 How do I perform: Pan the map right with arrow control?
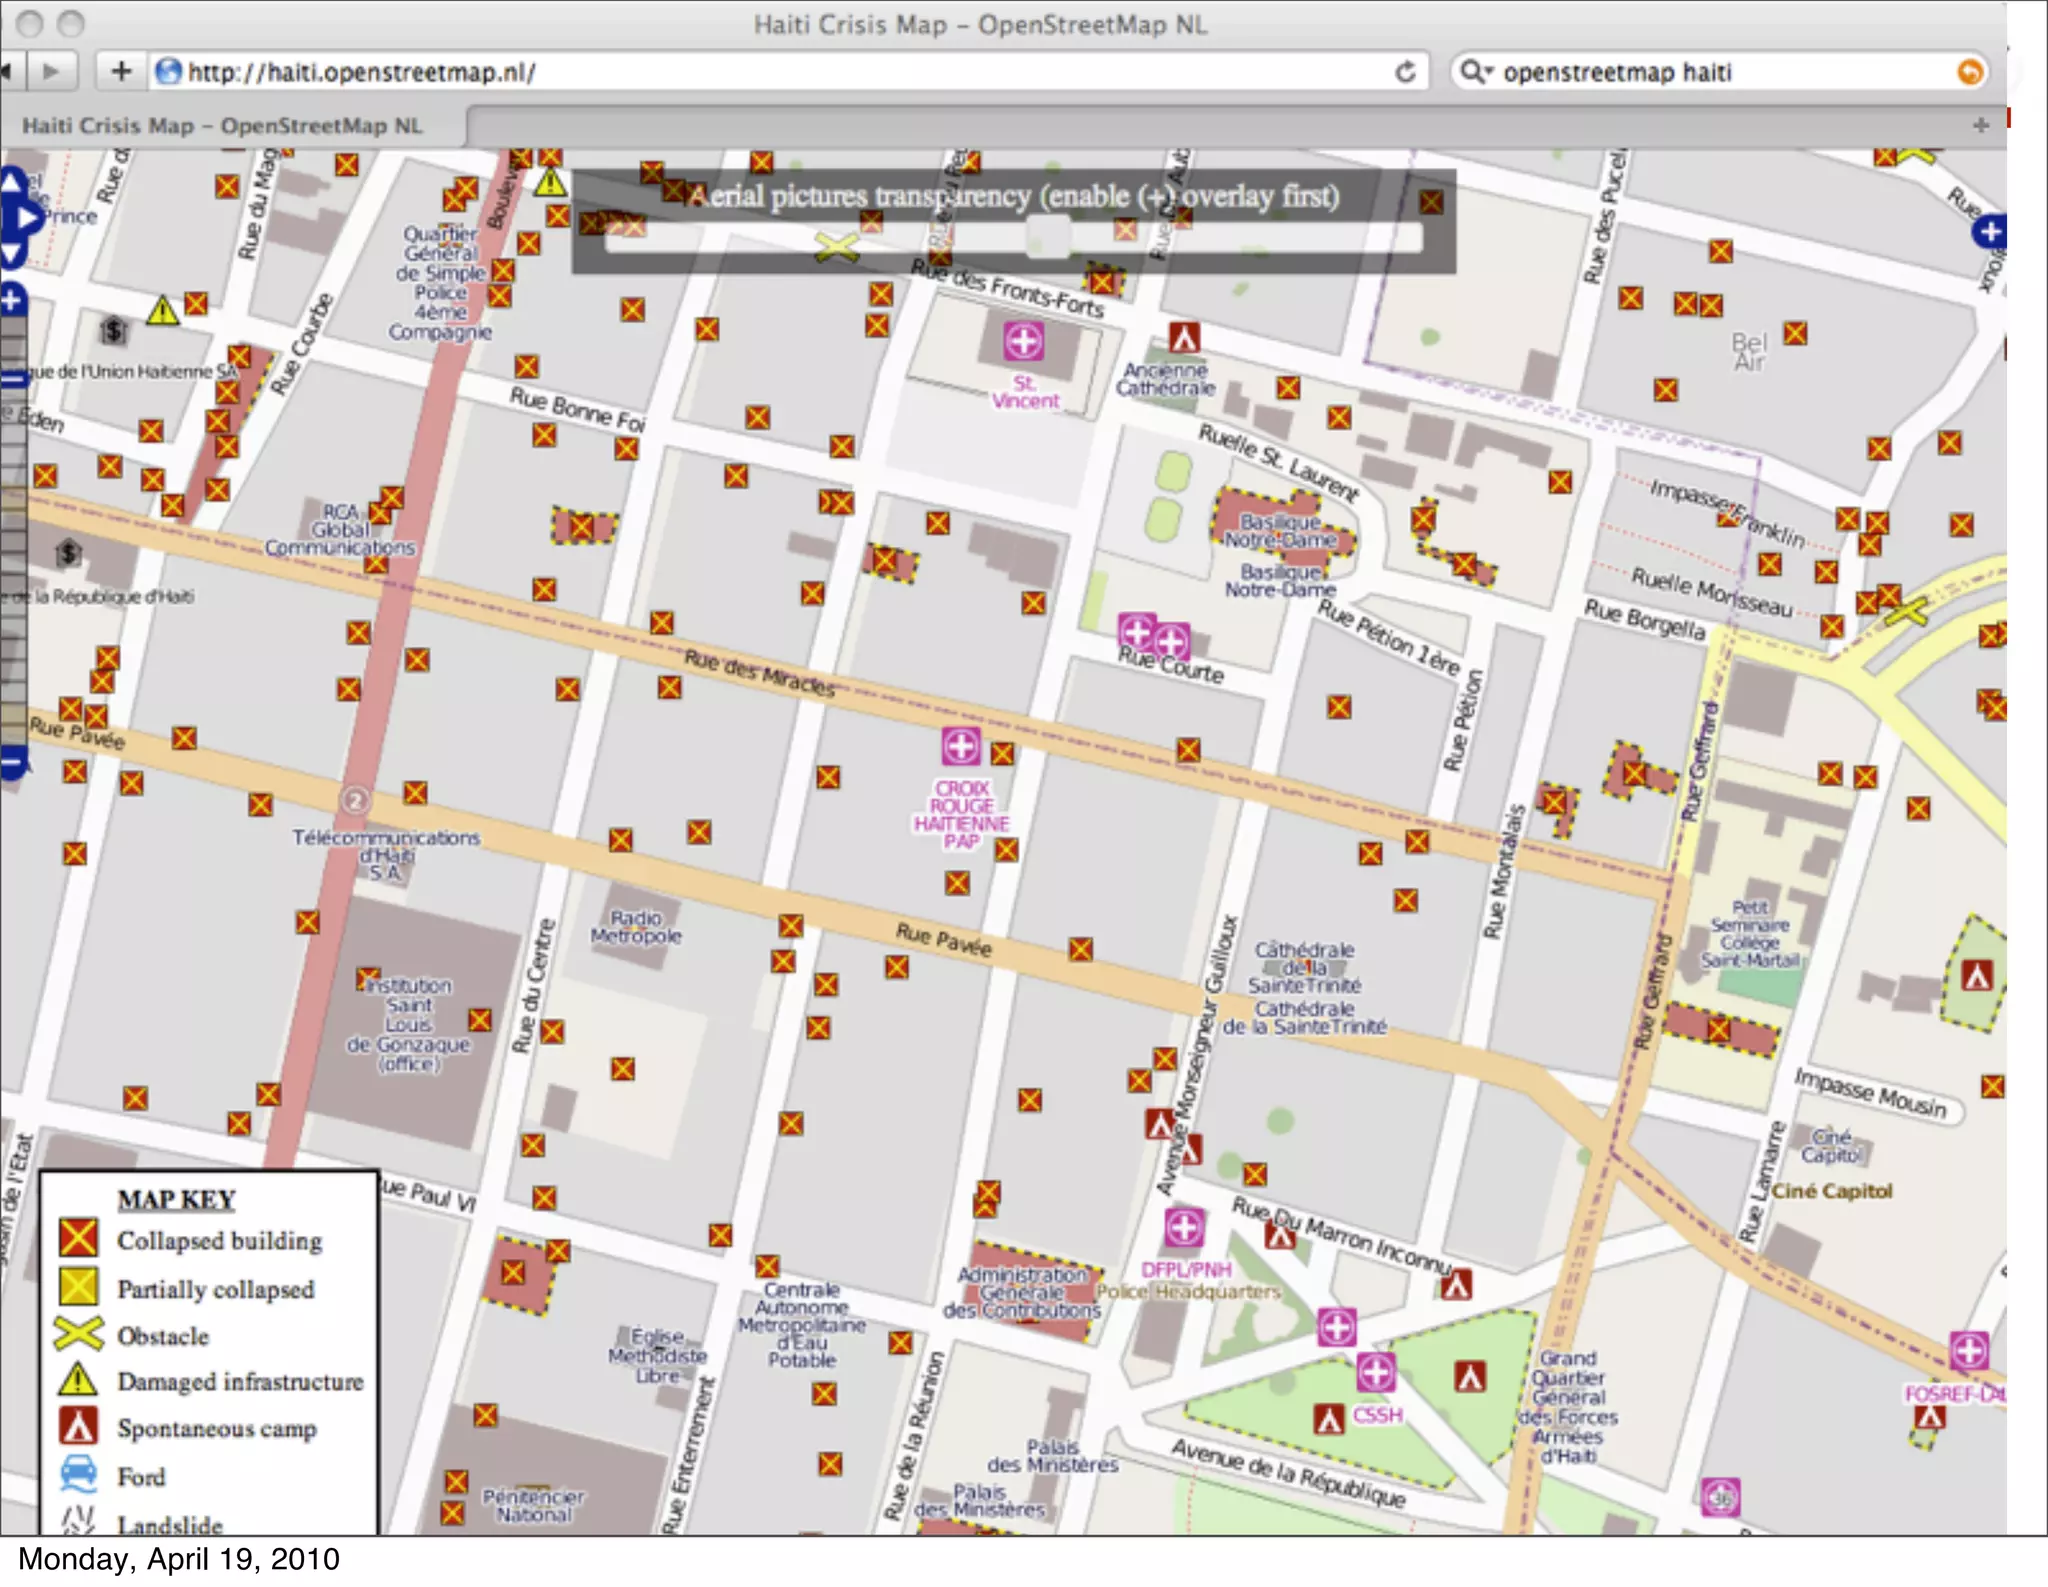point(27,217)
